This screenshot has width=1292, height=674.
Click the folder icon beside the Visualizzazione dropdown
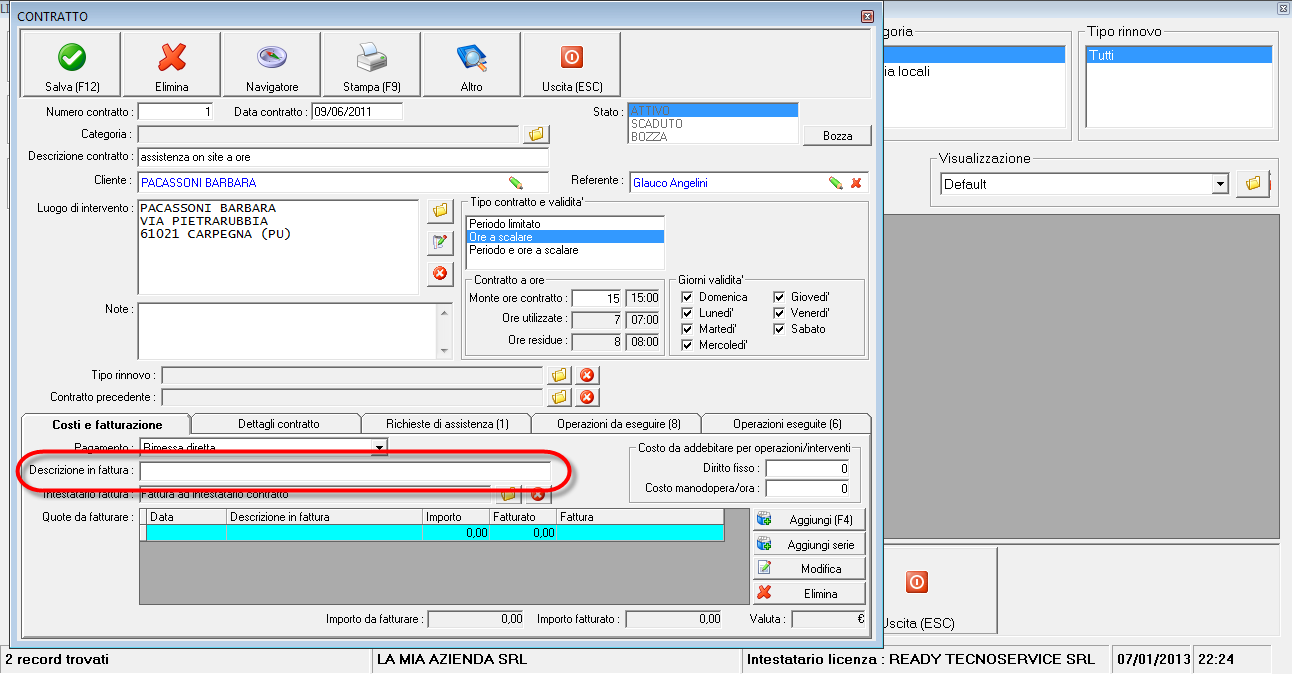pos(1252,184)
